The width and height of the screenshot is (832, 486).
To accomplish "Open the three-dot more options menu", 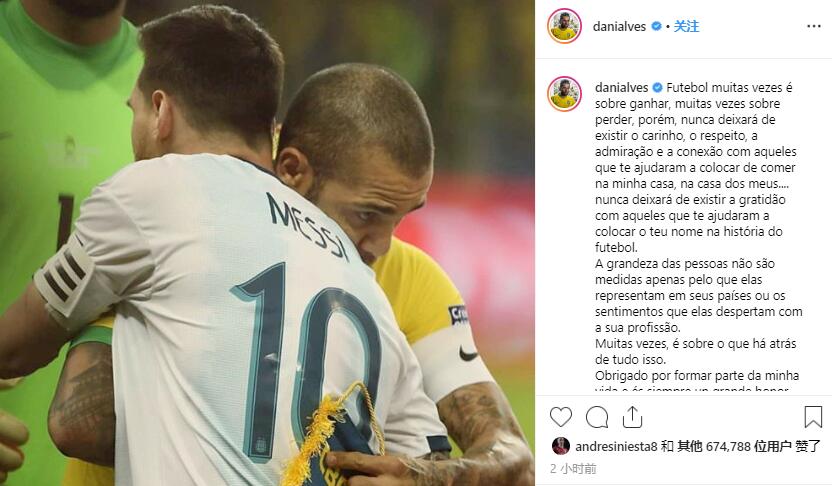I will click(x=813, y=27).
